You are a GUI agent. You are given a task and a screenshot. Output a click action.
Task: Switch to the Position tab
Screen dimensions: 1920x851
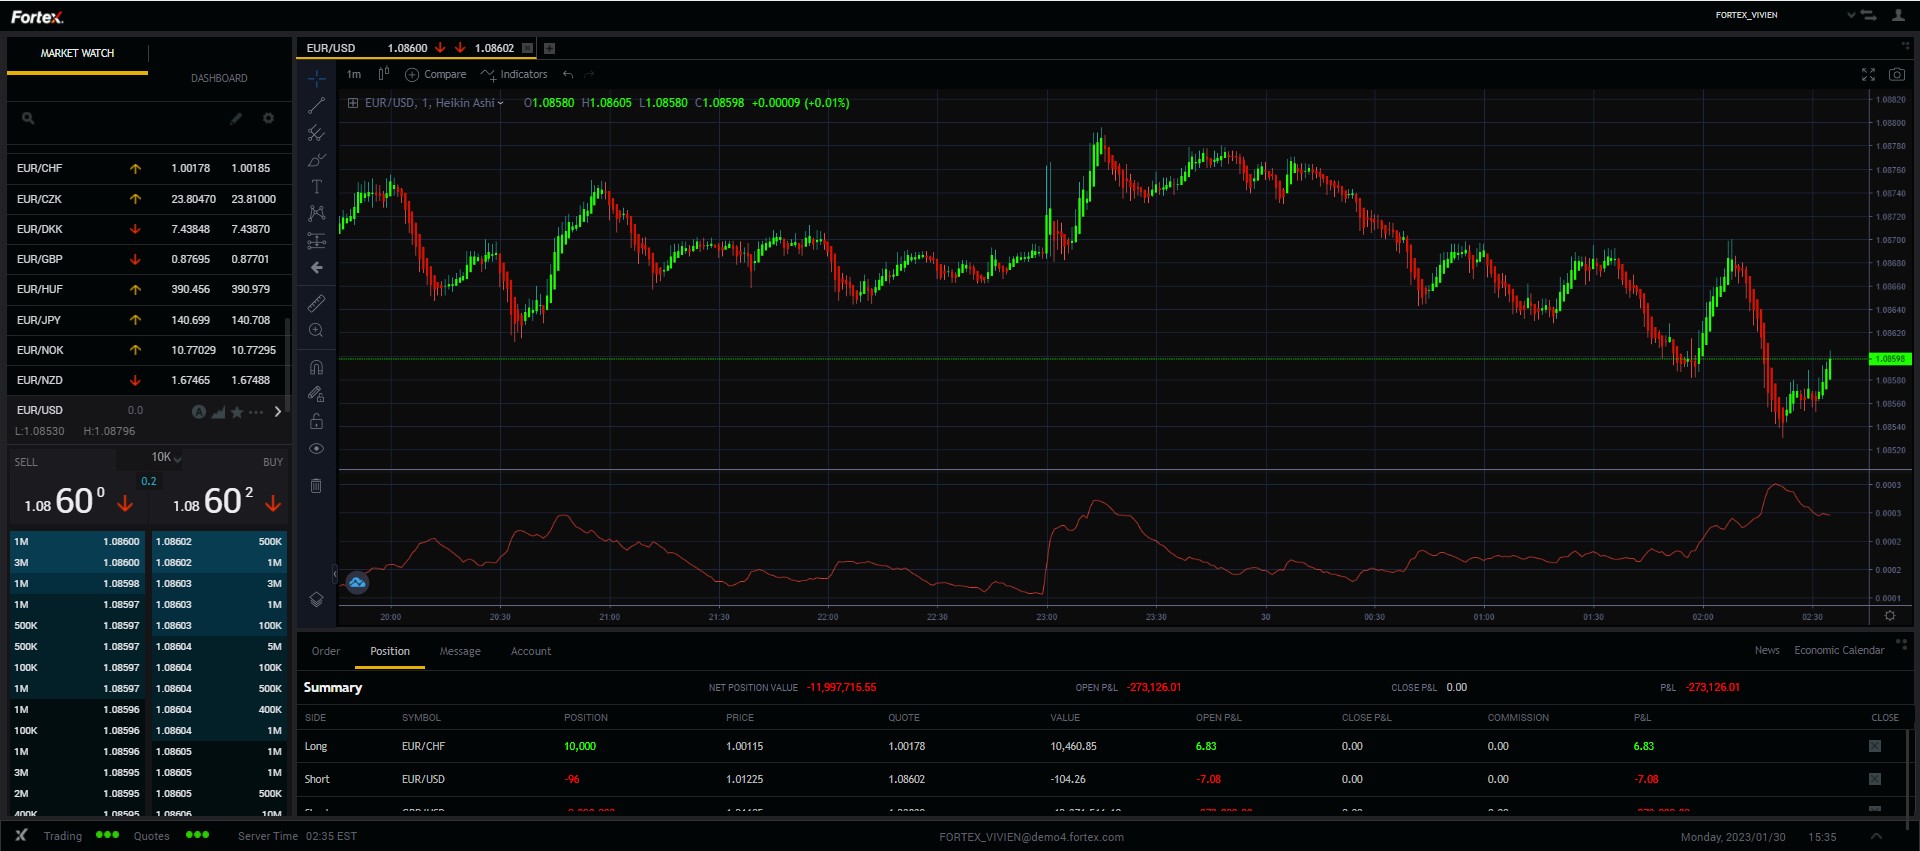click(390, 651)
